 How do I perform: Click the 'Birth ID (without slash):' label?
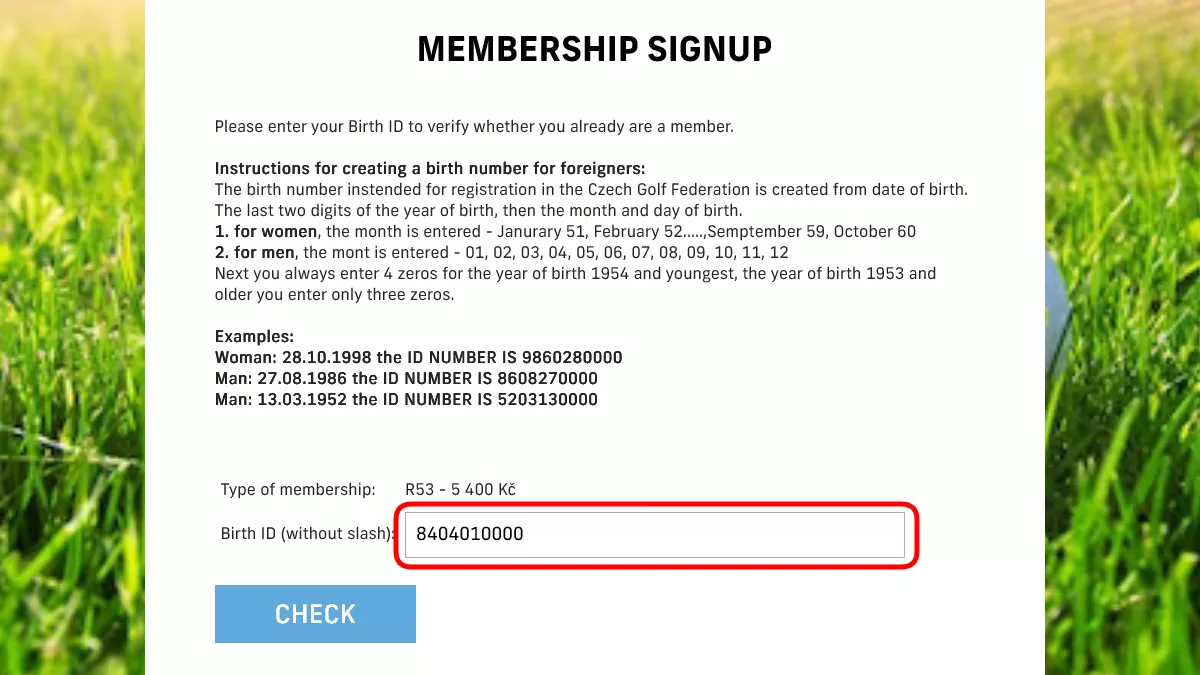pyautogui.click(x=307, y=534)
